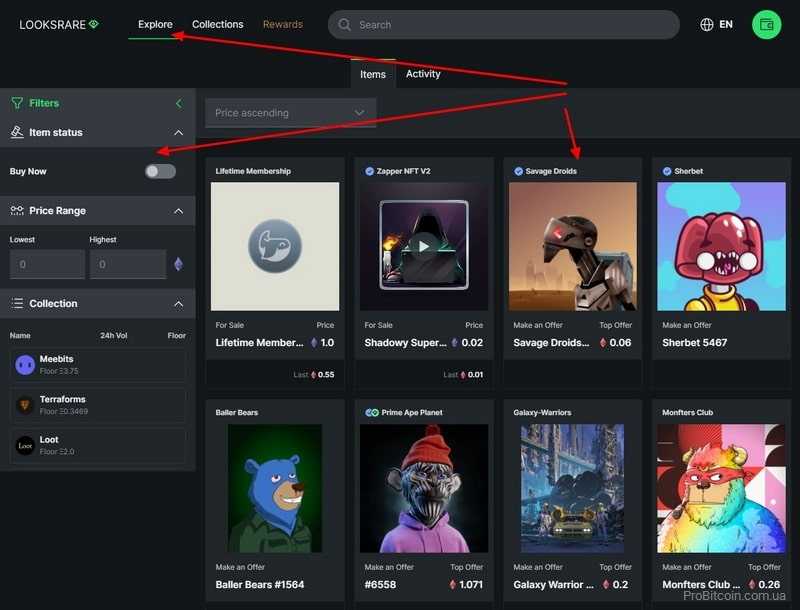Open the Lifetime Membership thumbnail
Viewport: 800px width, 610px height.
click(x=275, y=246)
